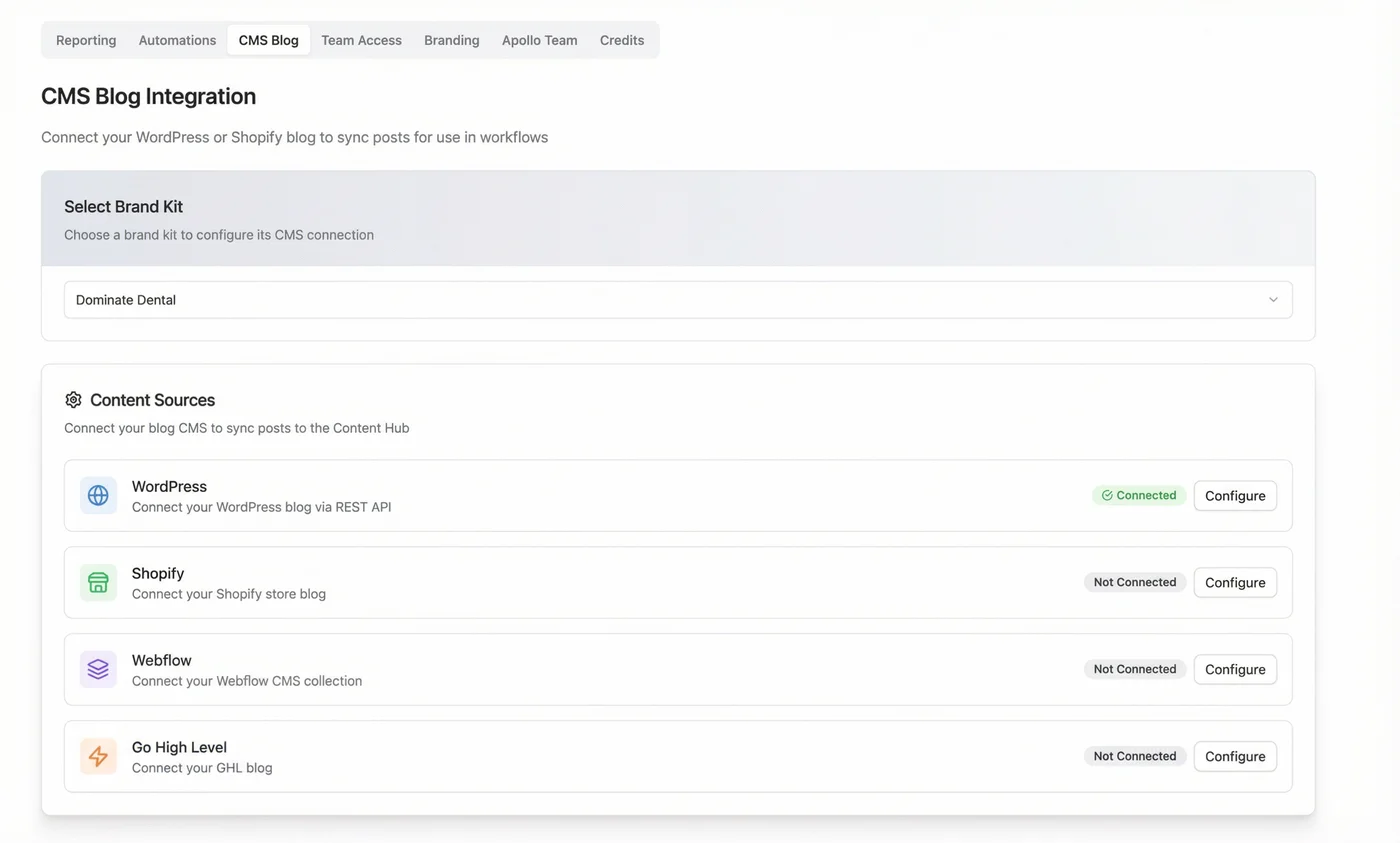Click the green Connected status badge for WordPress

click(x=1139, y=495)
